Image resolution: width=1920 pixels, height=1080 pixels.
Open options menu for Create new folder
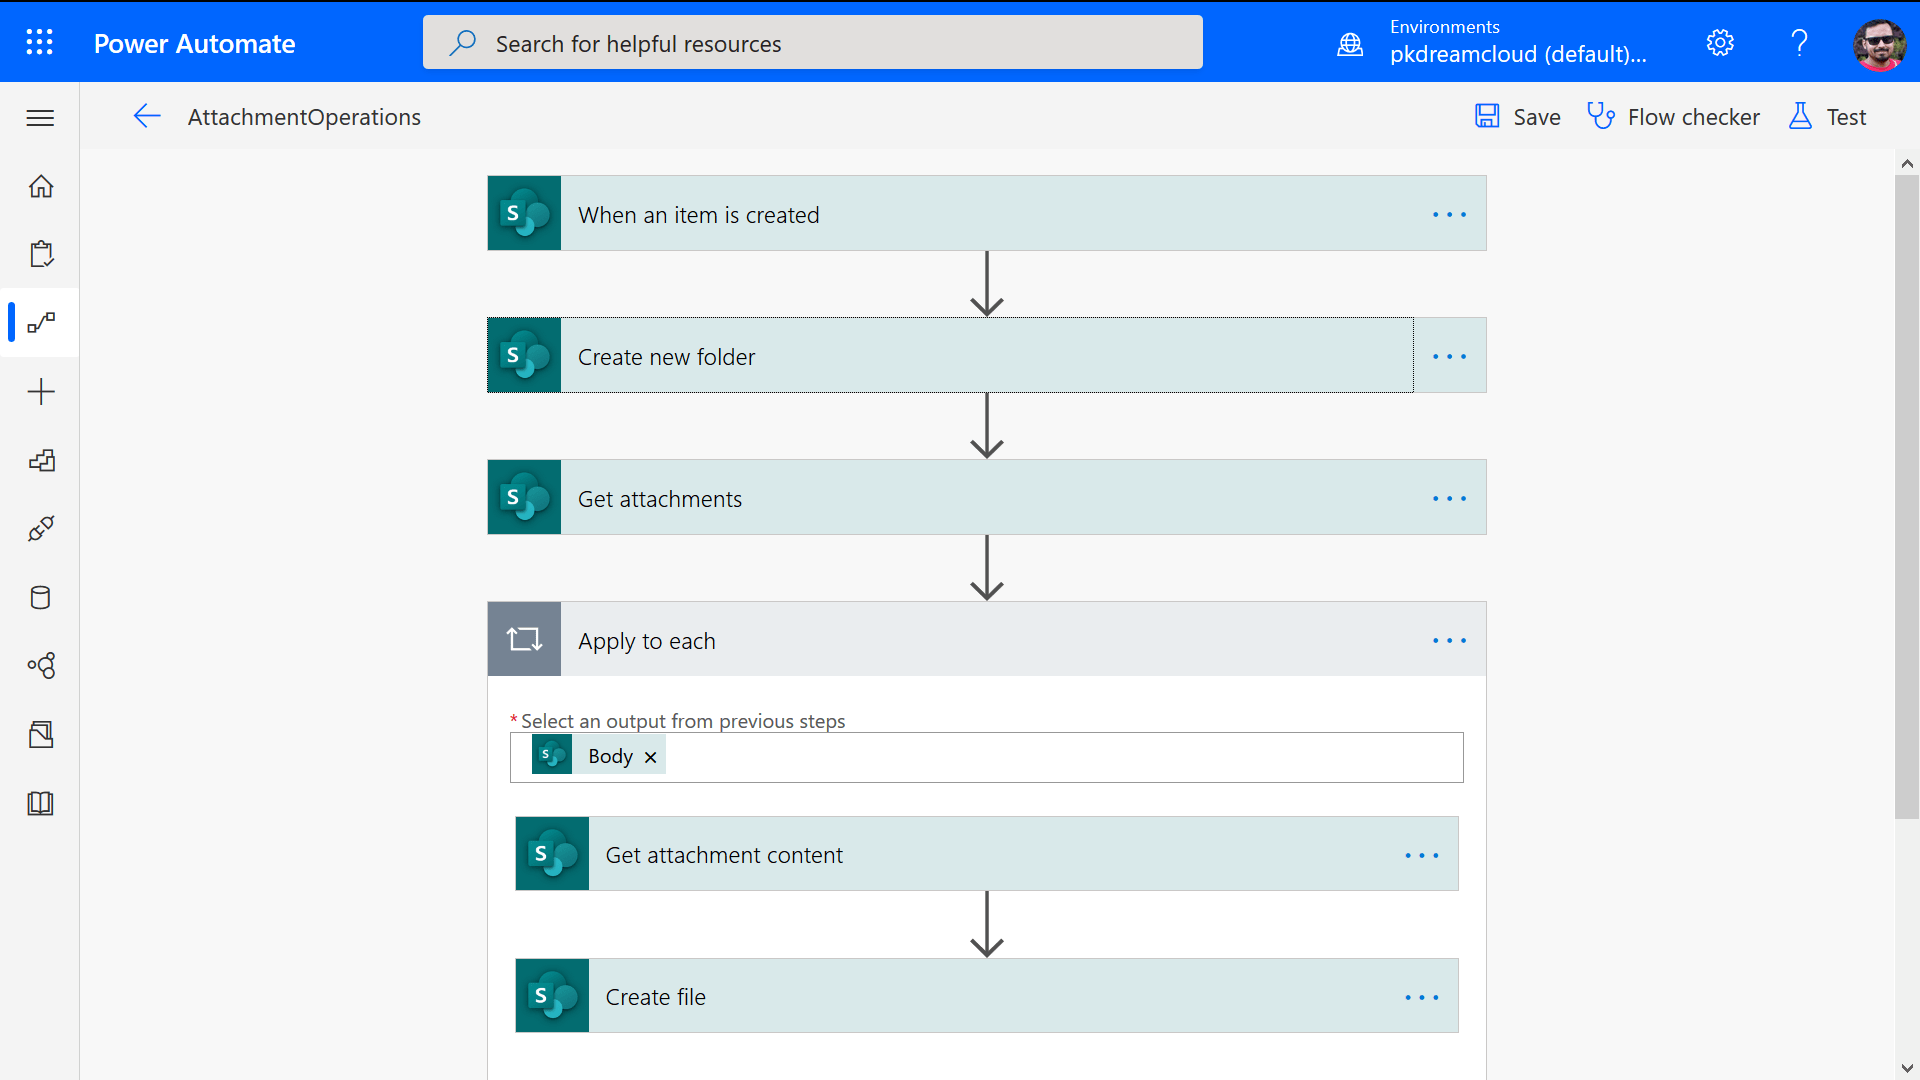1450,355
